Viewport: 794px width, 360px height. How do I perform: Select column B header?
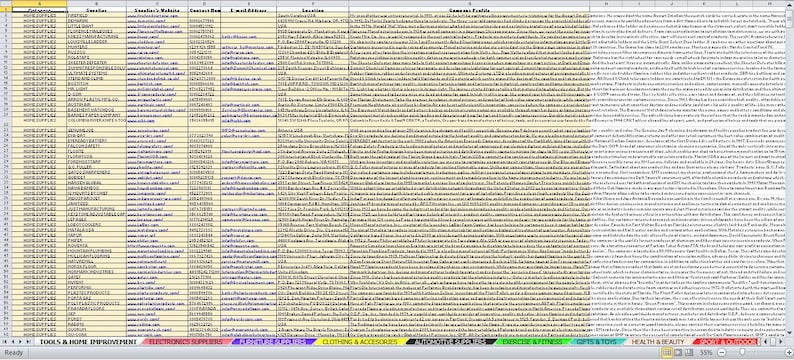pos(96,4)
